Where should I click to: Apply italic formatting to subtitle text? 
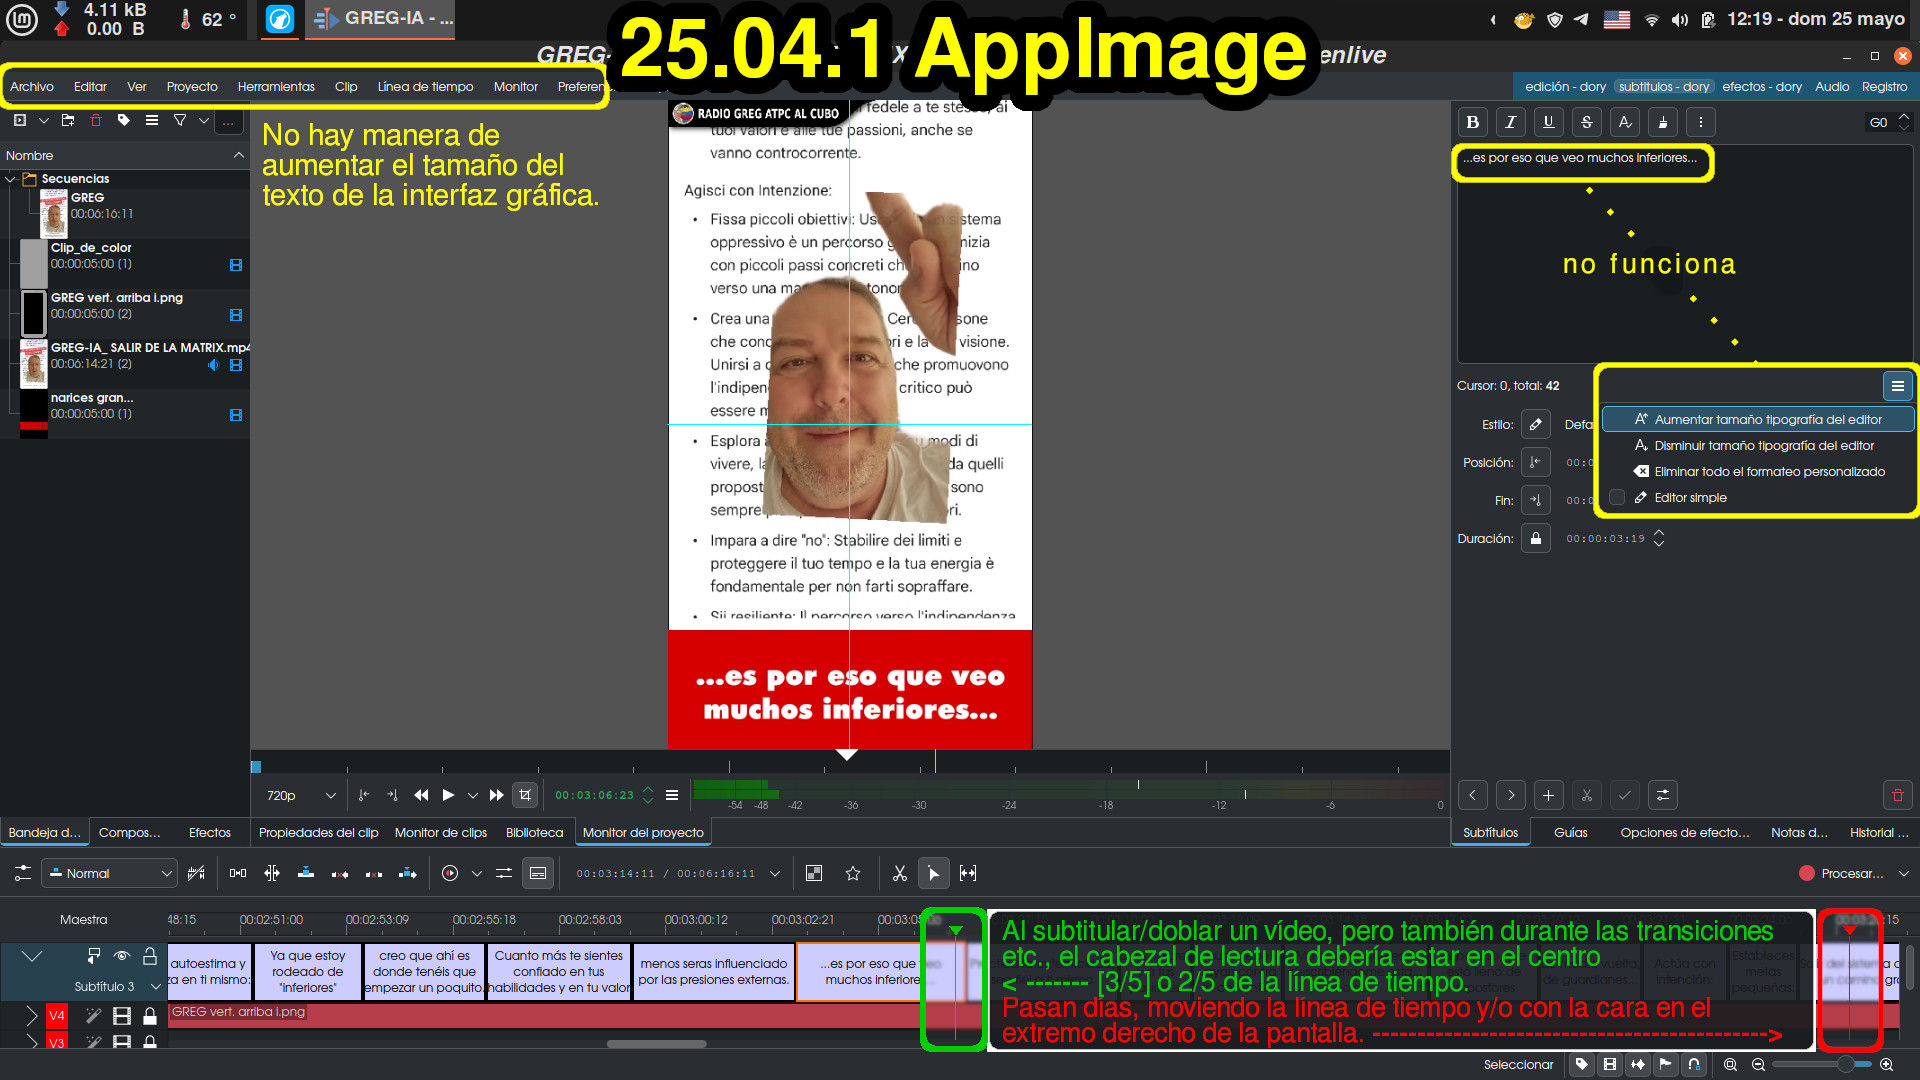1510,122
